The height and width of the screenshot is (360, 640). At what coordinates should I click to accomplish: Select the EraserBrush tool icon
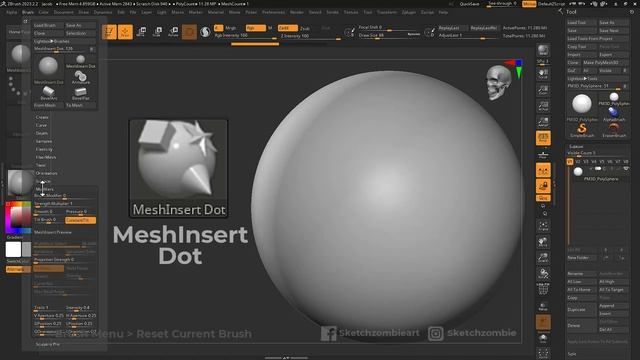(x=614, y=130)
